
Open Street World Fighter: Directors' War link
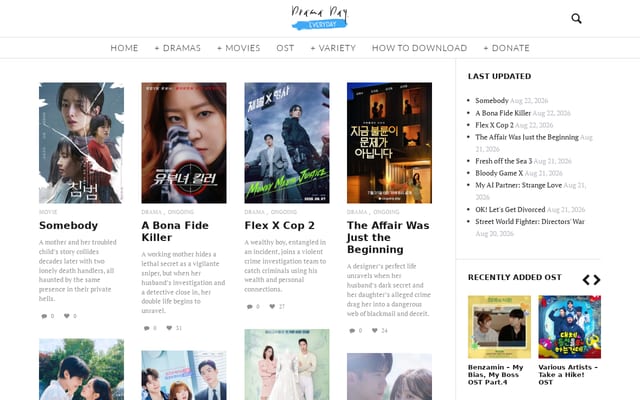click(x=530, y=221)
